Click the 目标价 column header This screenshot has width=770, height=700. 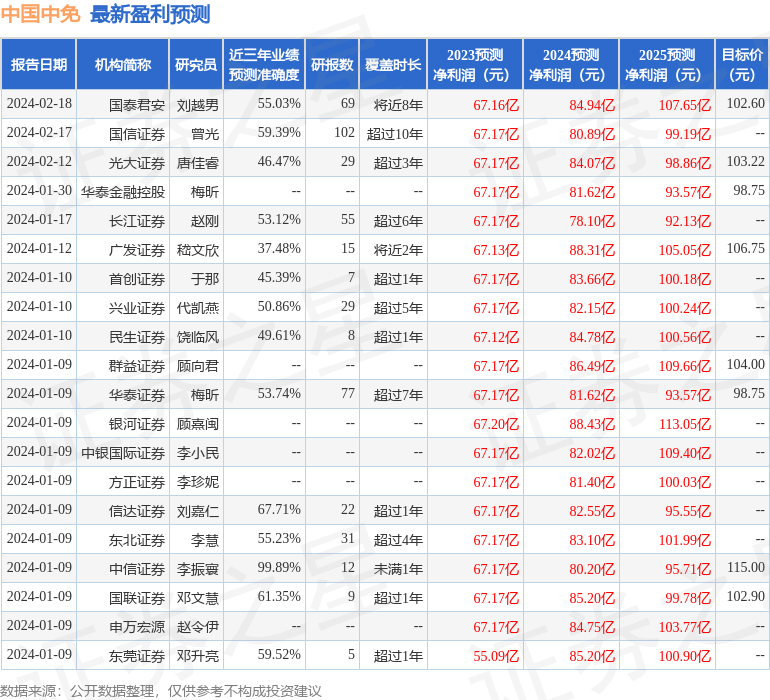(742, 65)
